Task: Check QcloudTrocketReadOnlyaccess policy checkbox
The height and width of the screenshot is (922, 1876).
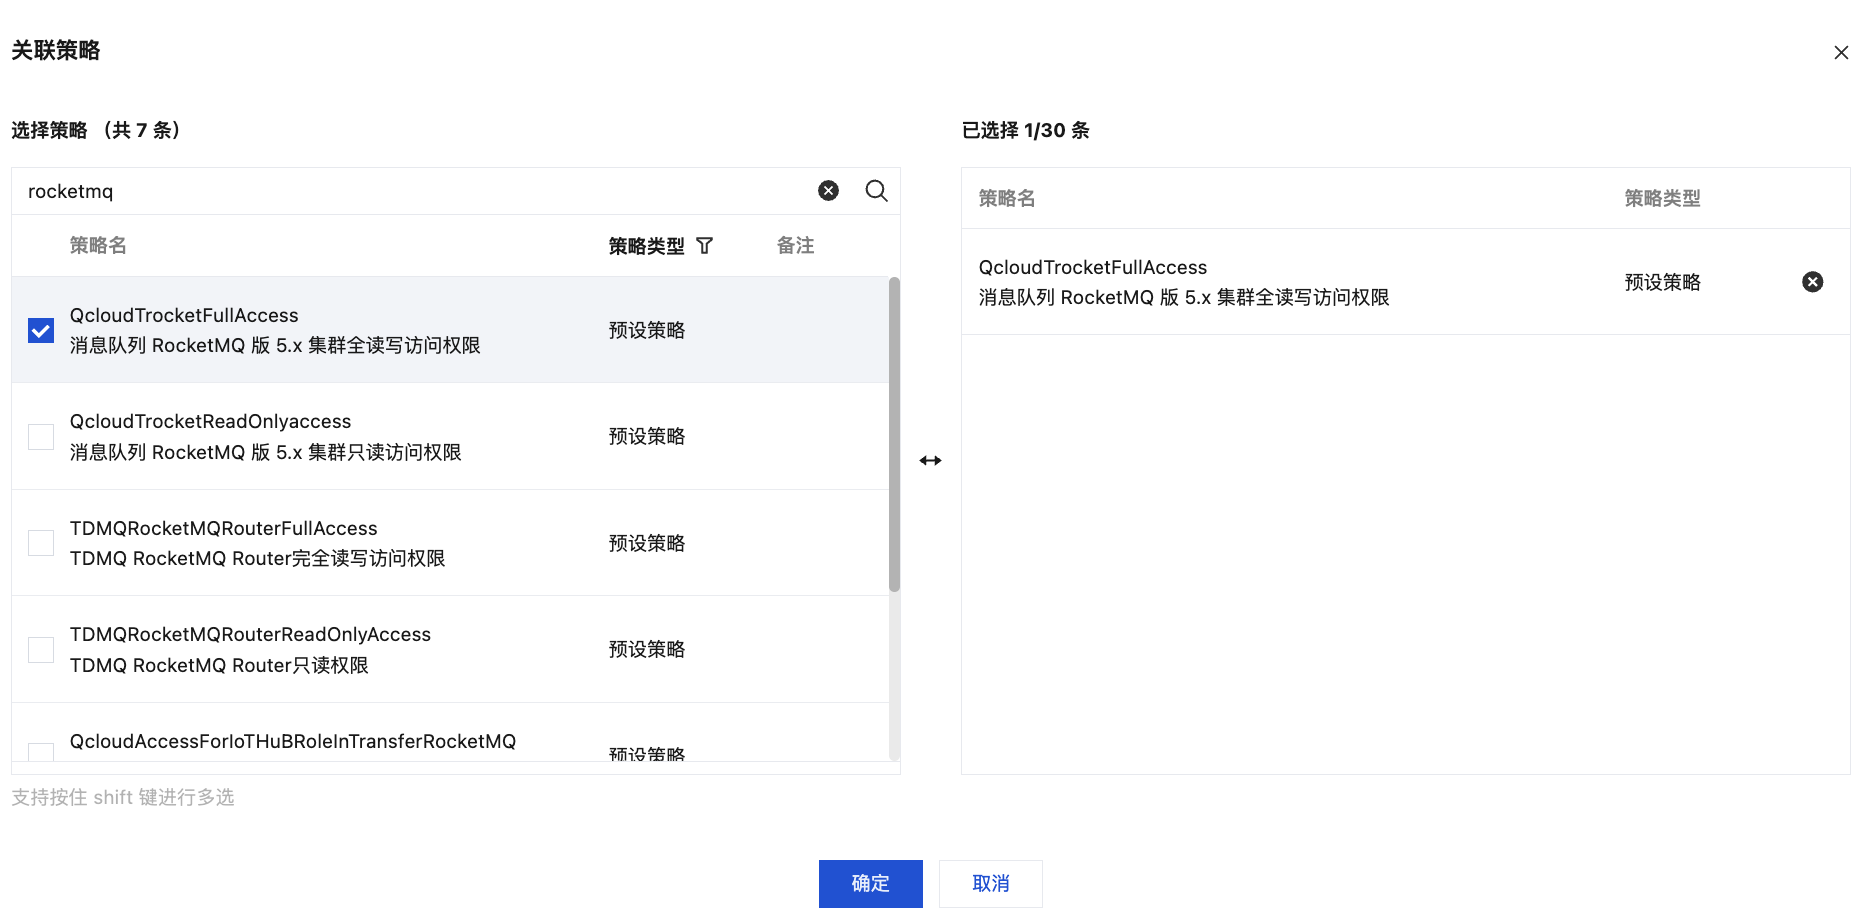Action: [41, 437]
